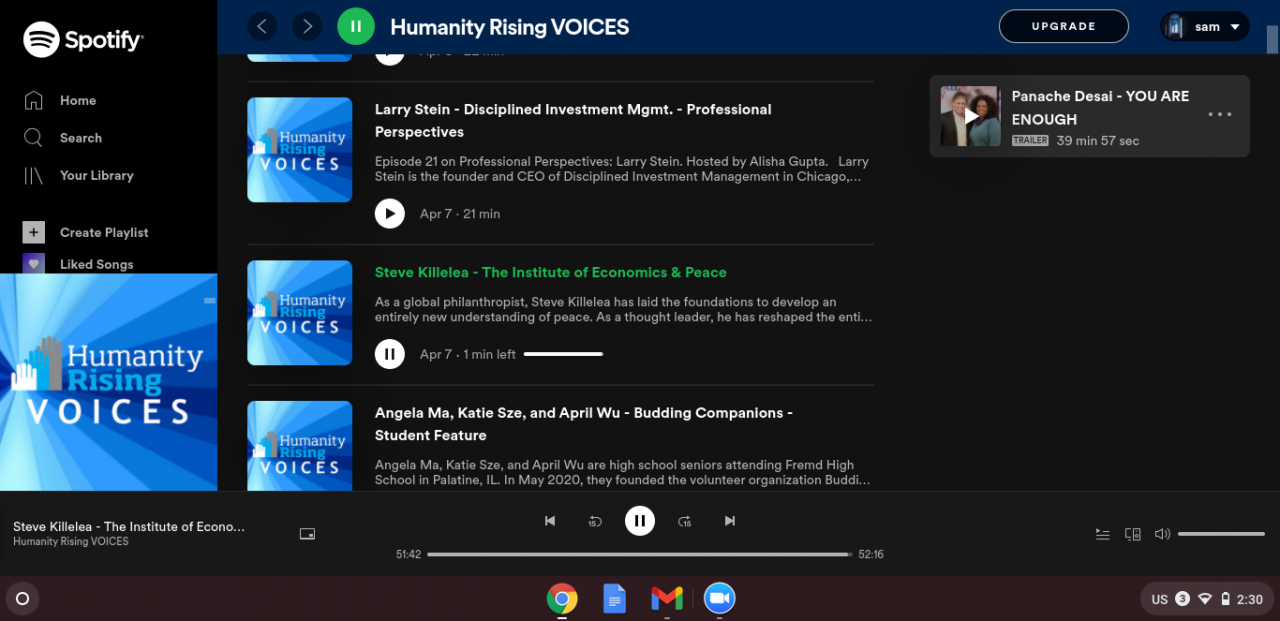Screen dimensions: 1280x621
Task: Skip forward 15 seconds
Action: click(x=685, y=521)
